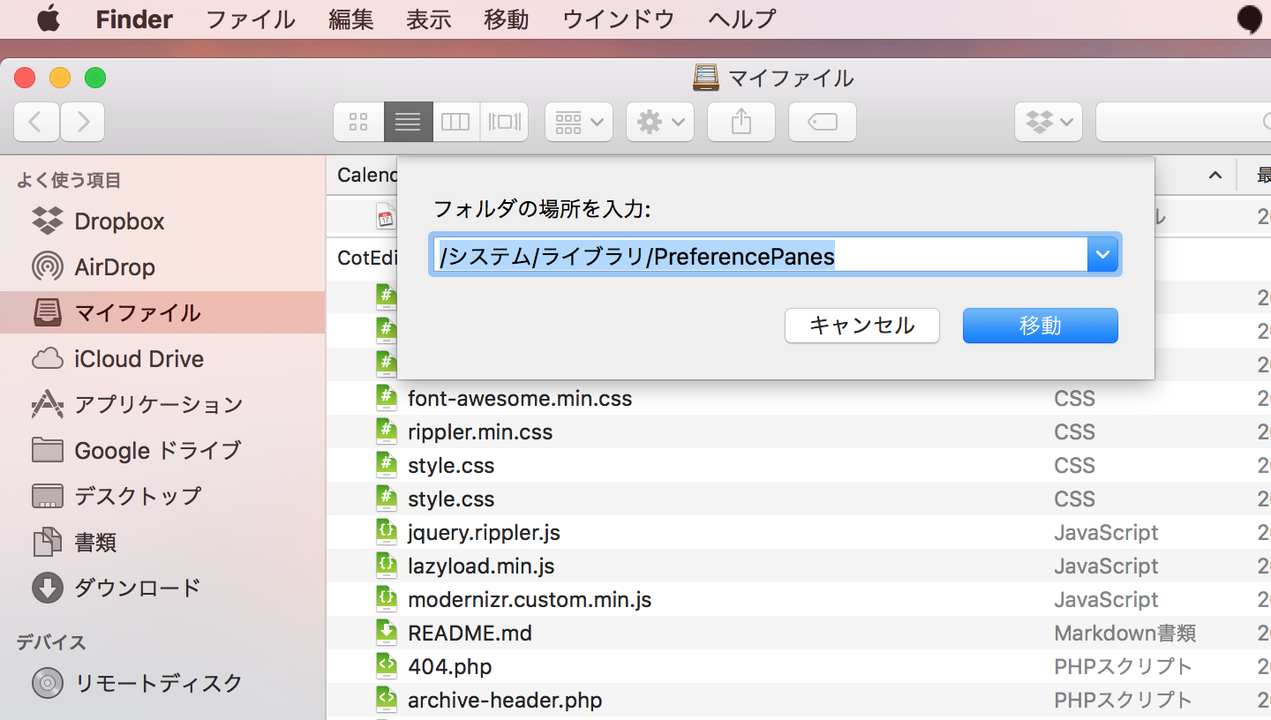Image resolution: width=1271 pixels, height=720 pixels.
Task: Click the calendar file icon under Calendar group
Action: [386, 216]
